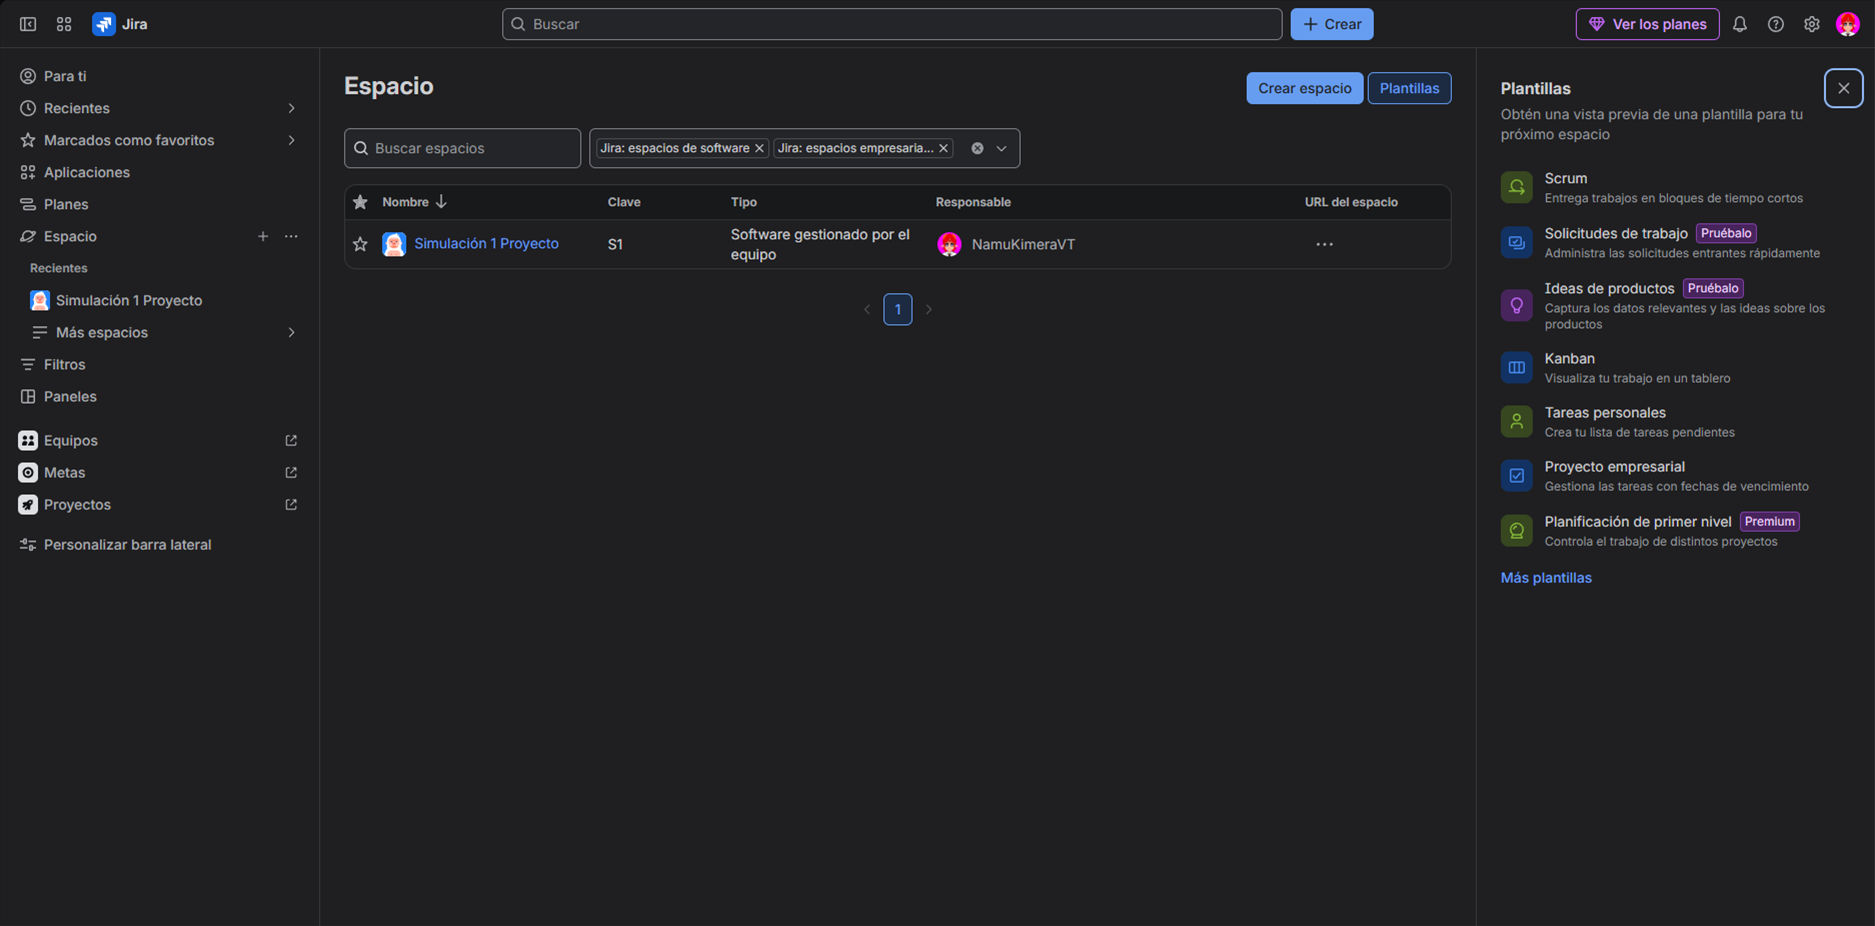
Task: Select the Planificación de primer nivel icon
Action: (1517, 530)
